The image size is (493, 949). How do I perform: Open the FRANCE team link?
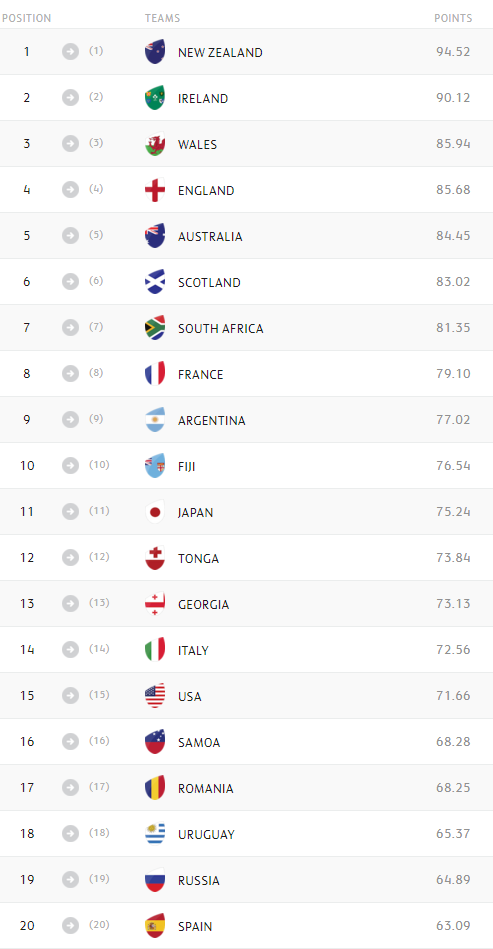tap(200, 375)
